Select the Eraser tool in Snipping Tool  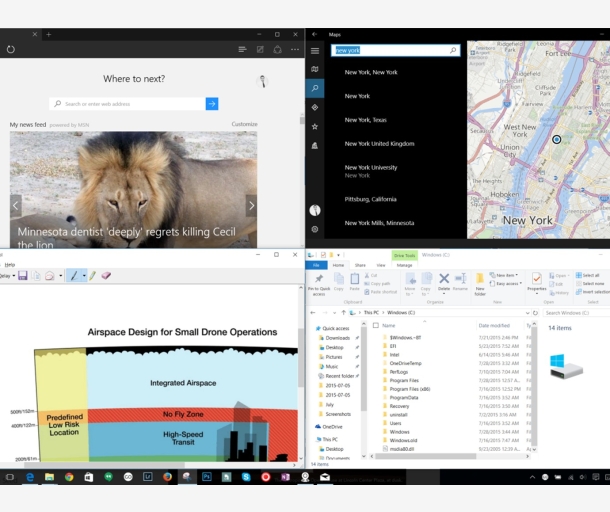coord(106,276)
